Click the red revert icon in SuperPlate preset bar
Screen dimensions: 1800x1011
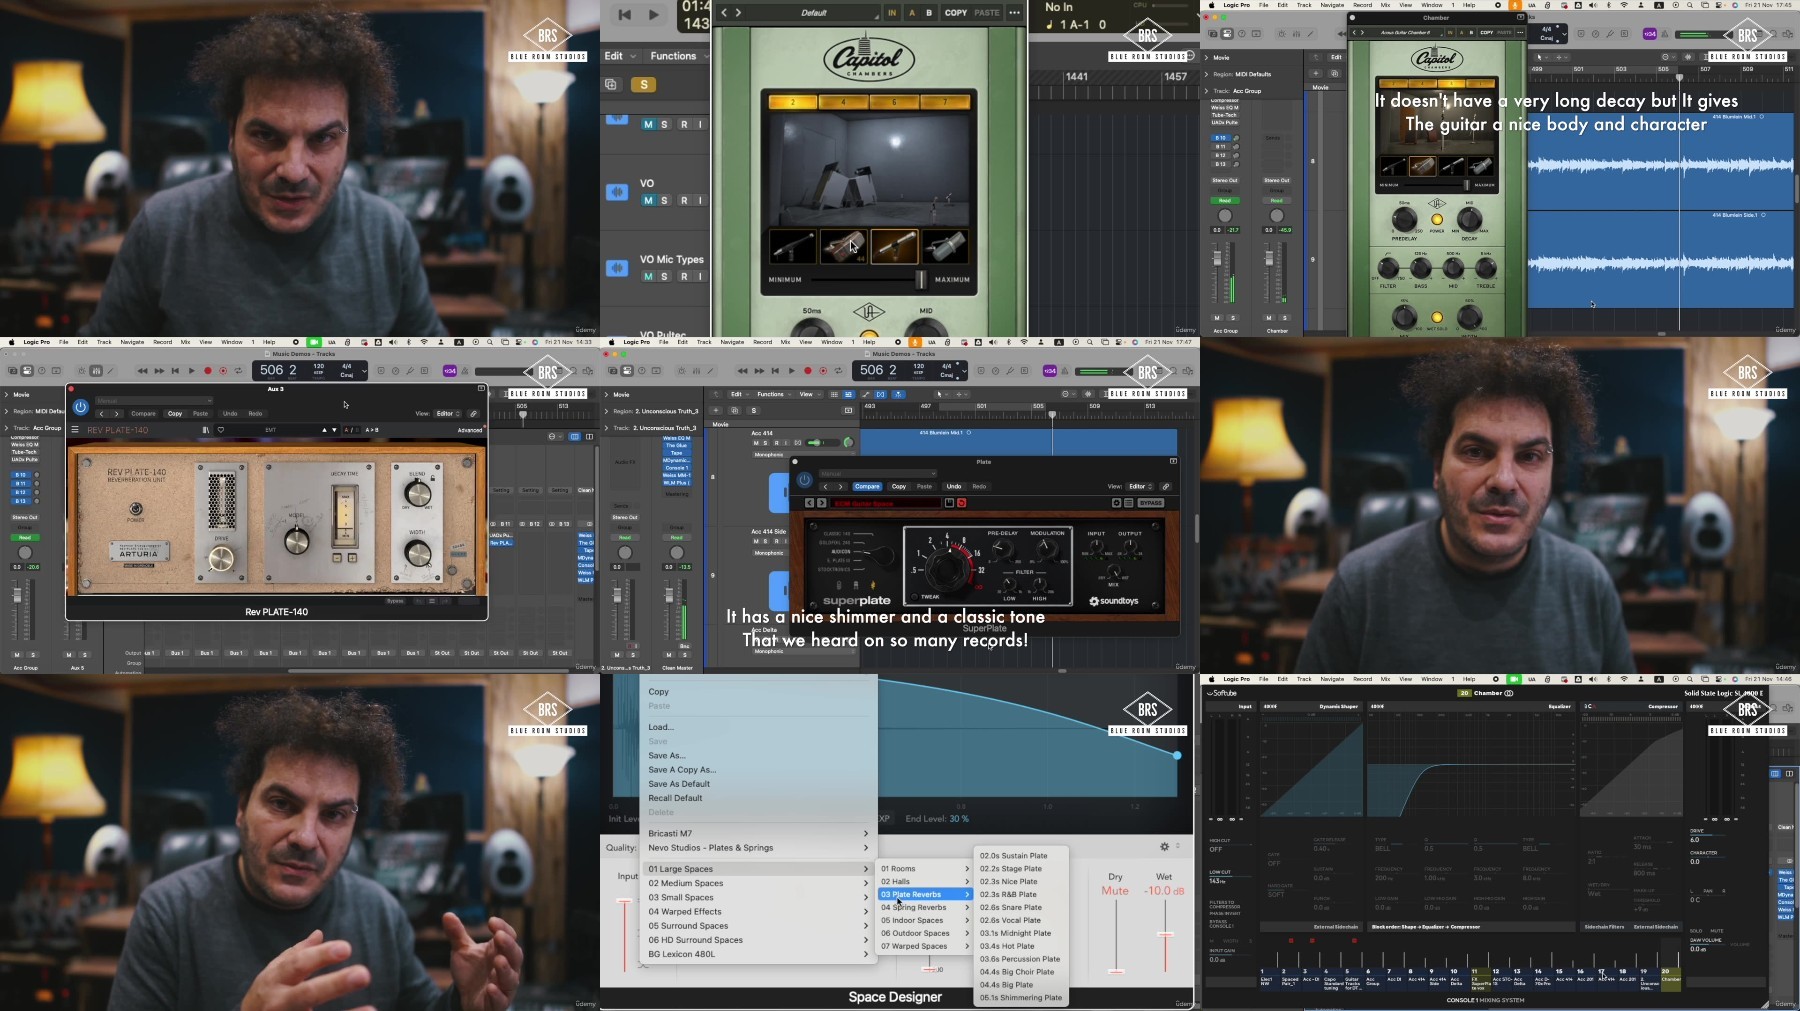coord(961,502)
